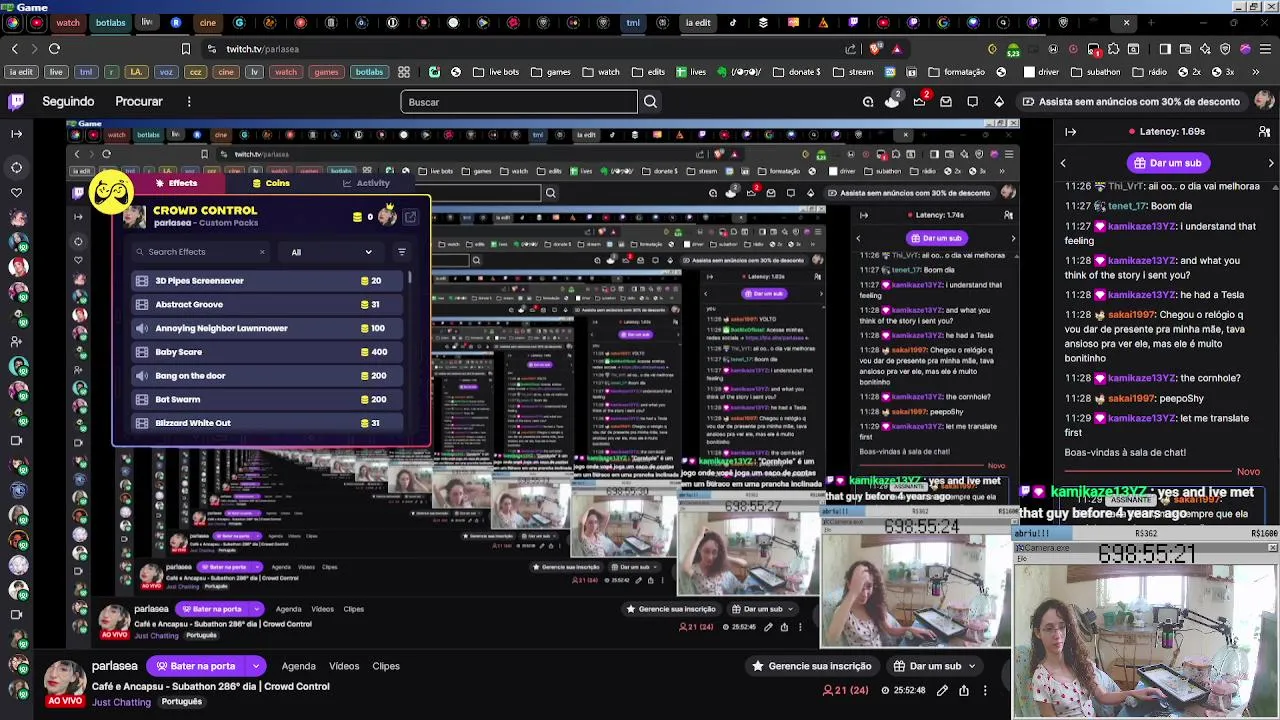Open the Brave Shields lion icon

point(876,48)
